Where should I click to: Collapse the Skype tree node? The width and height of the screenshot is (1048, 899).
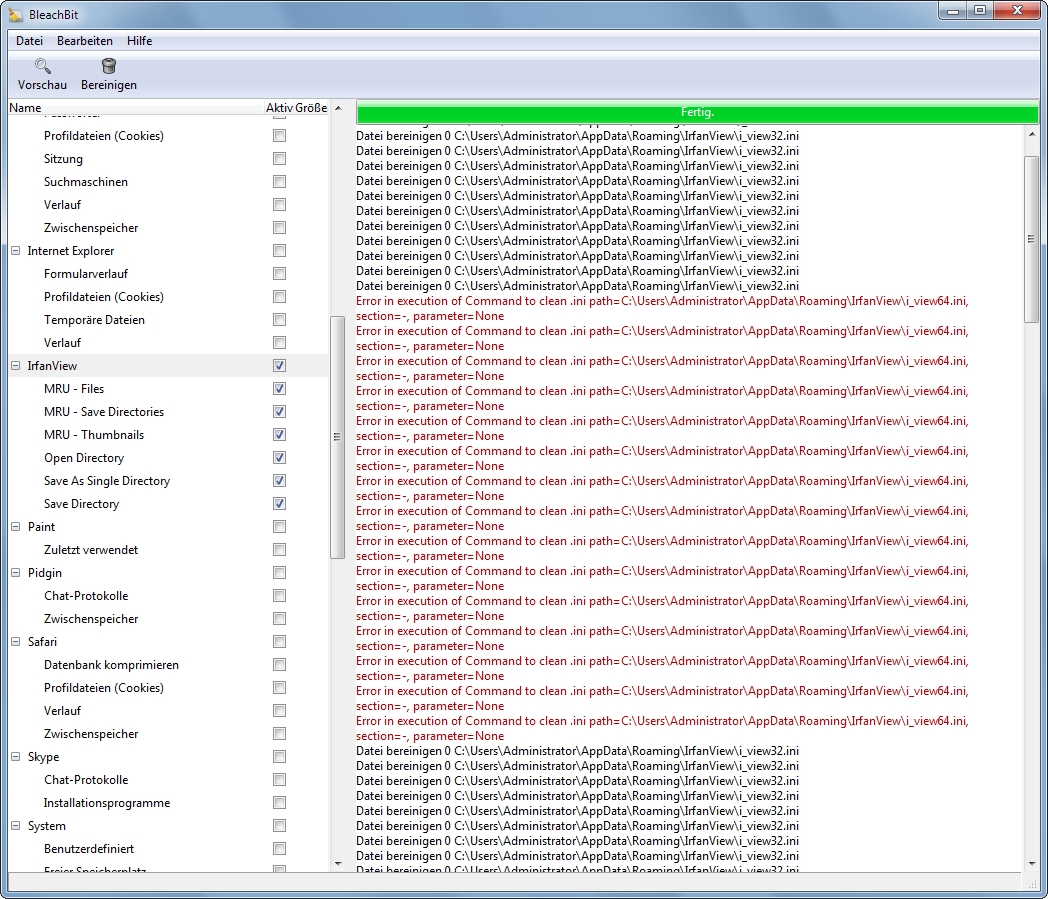tap(16, 757)
